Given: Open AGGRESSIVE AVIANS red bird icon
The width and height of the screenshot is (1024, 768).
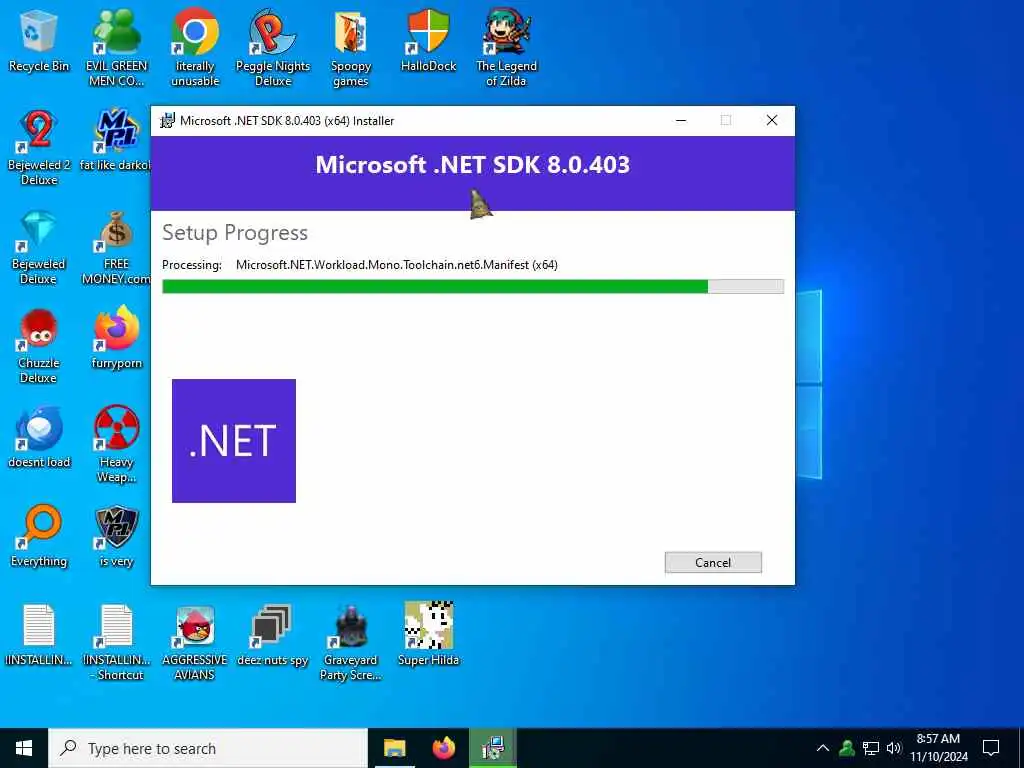Looking at the screenshot, I should tap(195, 643).
